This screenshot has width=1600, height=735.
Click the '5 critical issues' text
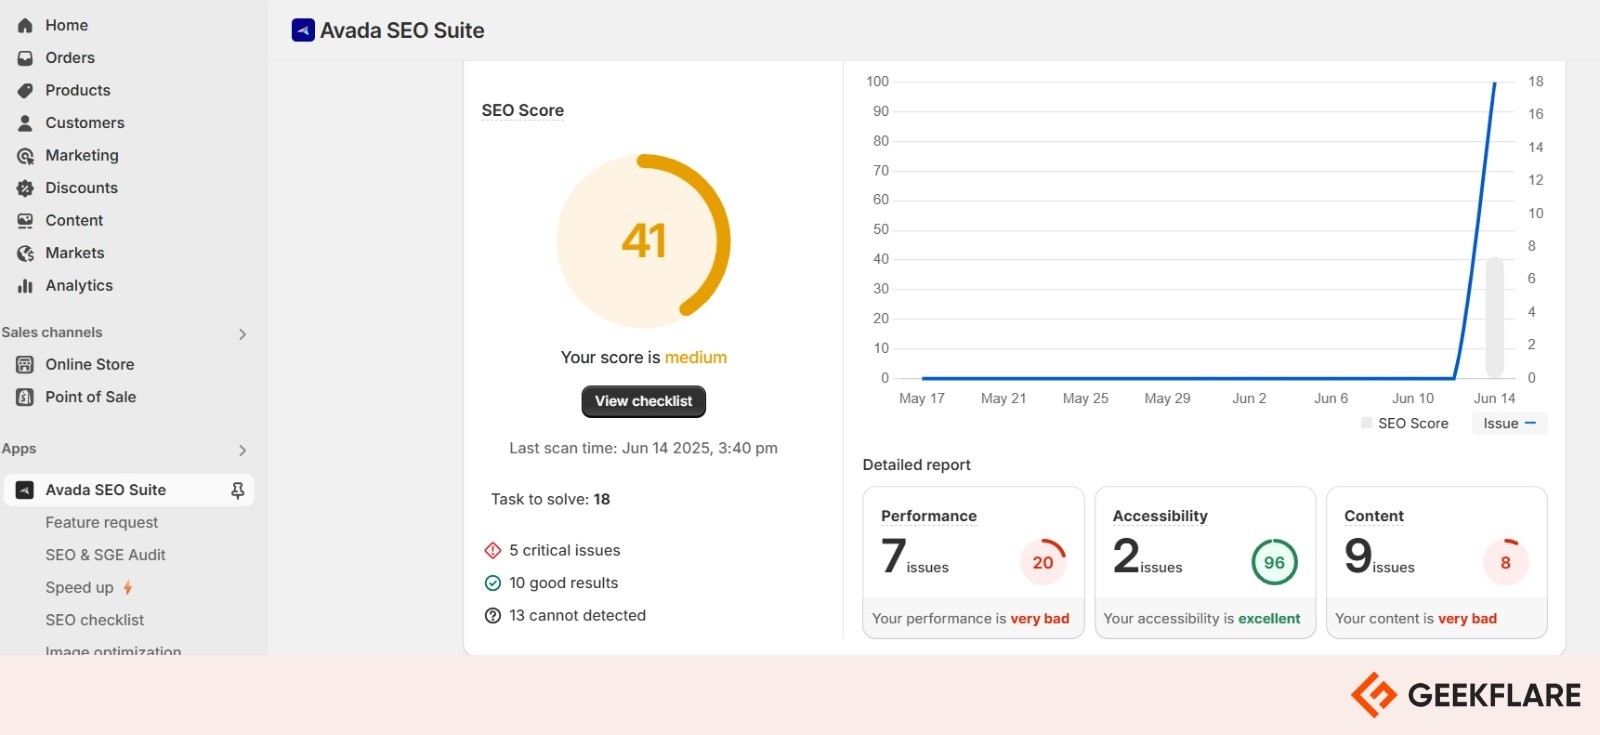(x=565, y=550)
